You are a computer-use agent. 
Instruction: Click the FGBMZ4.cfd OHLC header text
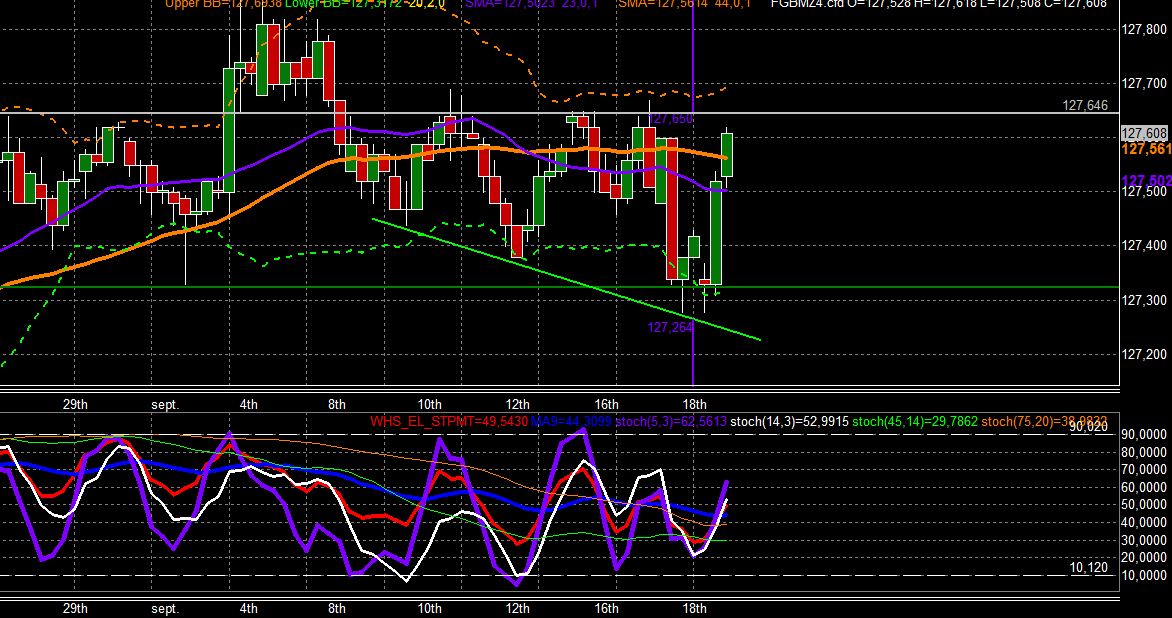pyautogui.click(x=939, y=4)
